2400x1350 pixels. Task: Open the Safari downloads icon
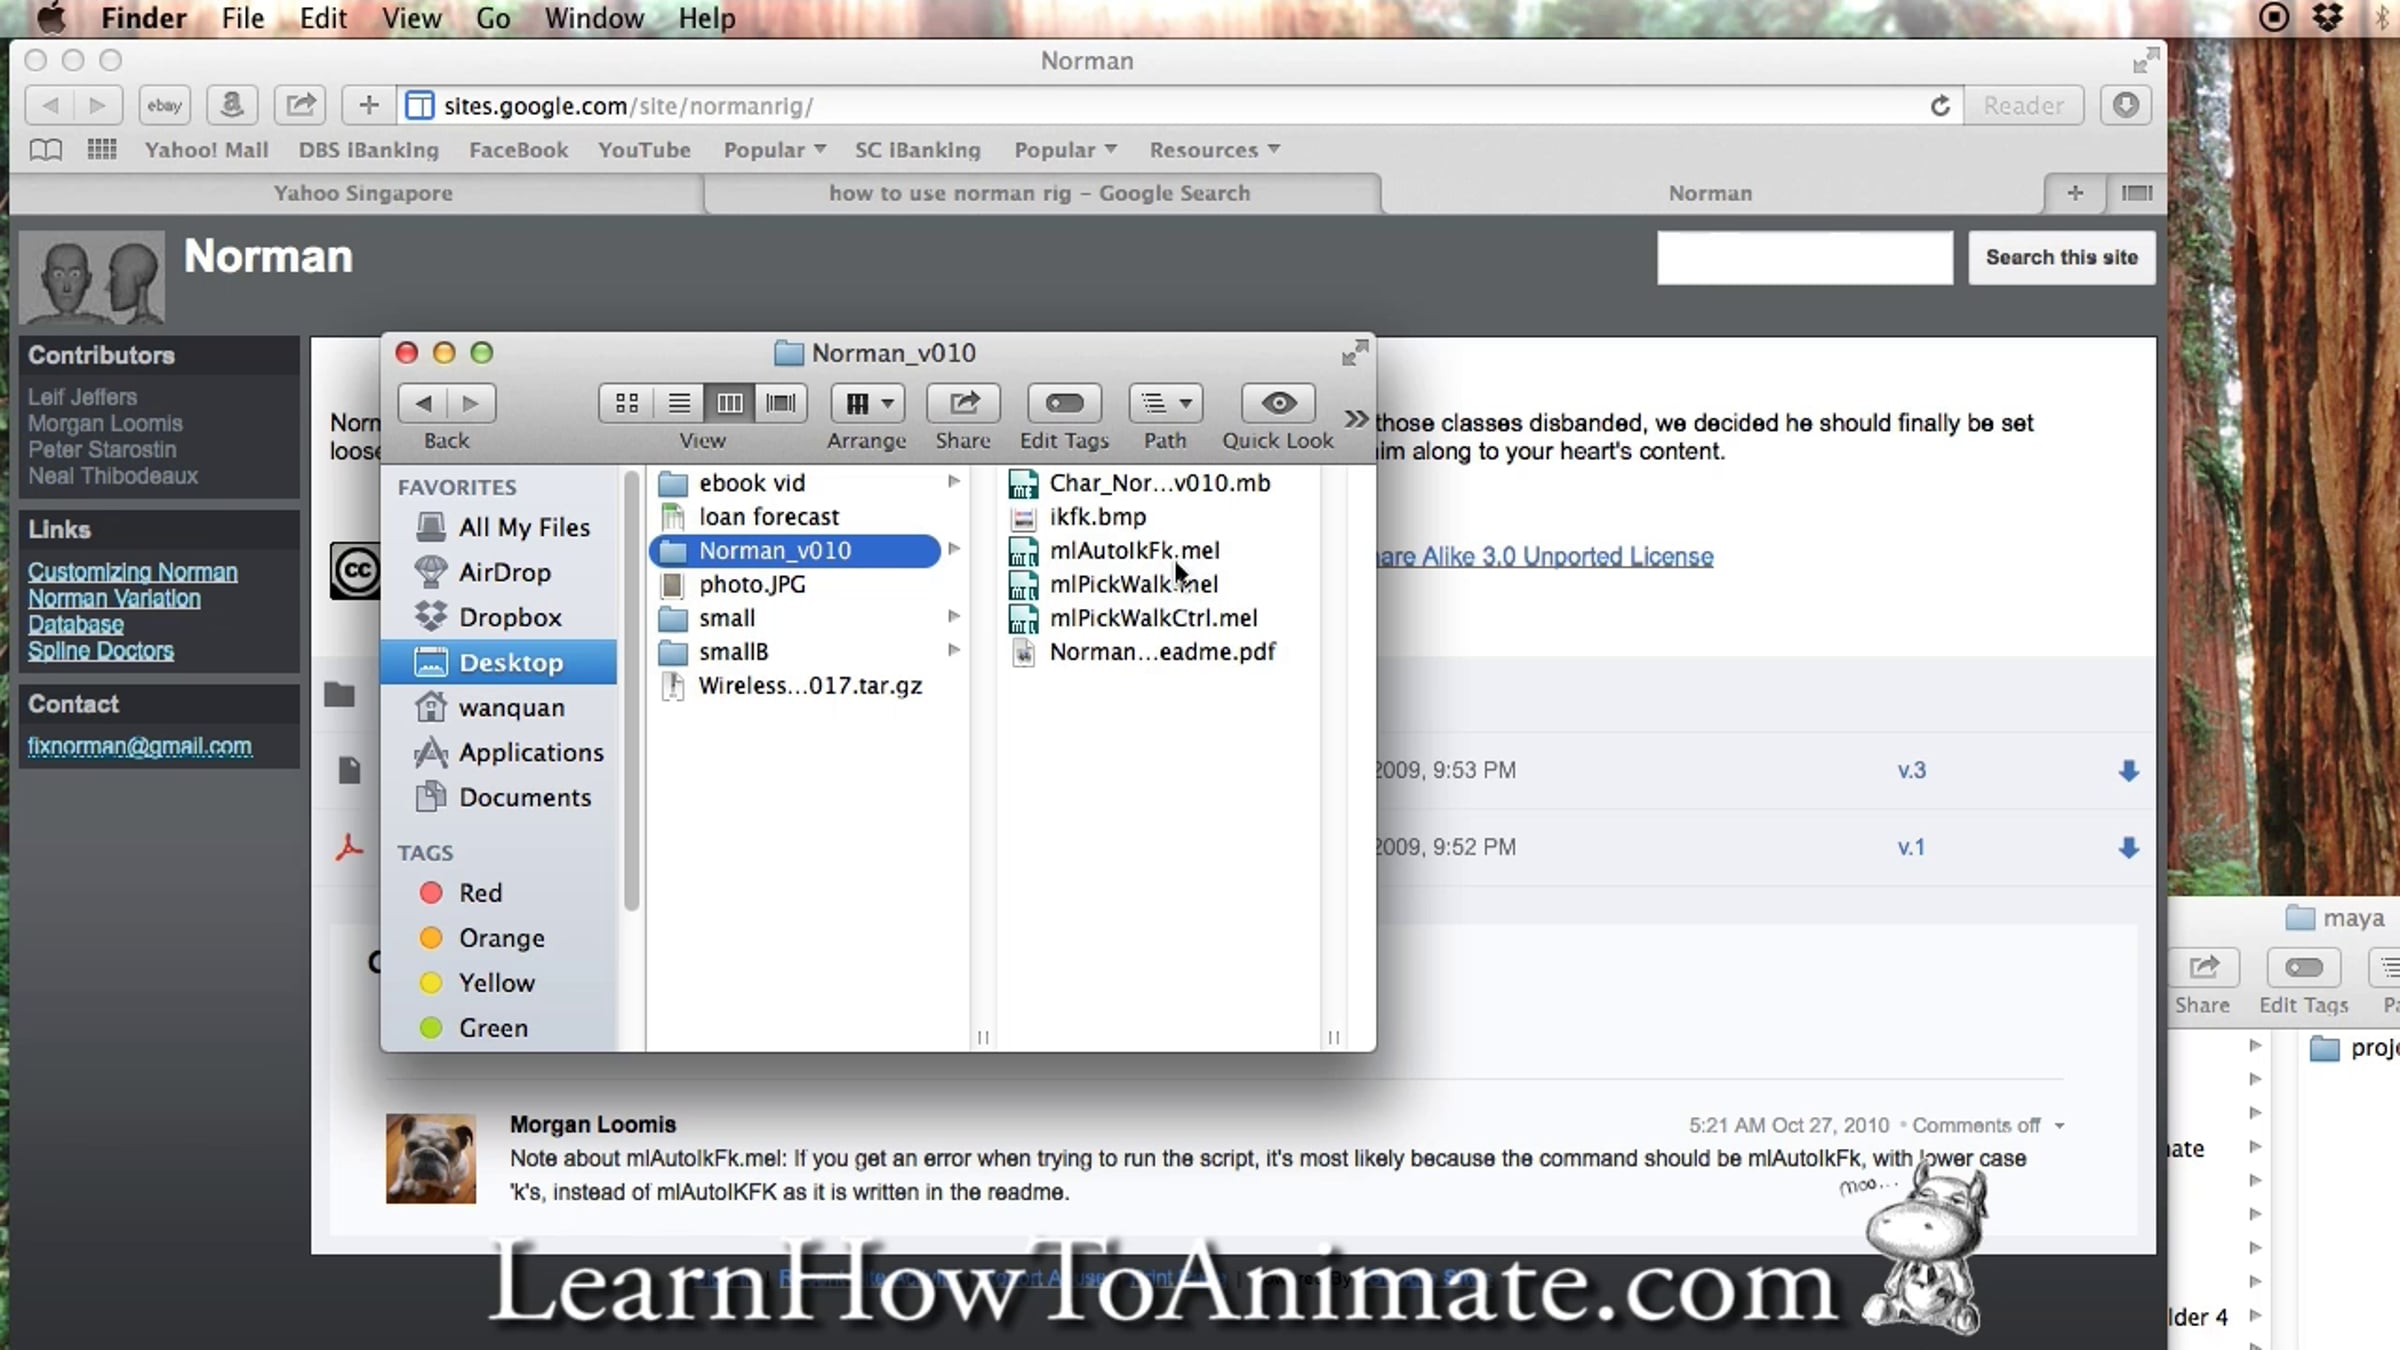pyautogui.click(x=2126, y=106)
